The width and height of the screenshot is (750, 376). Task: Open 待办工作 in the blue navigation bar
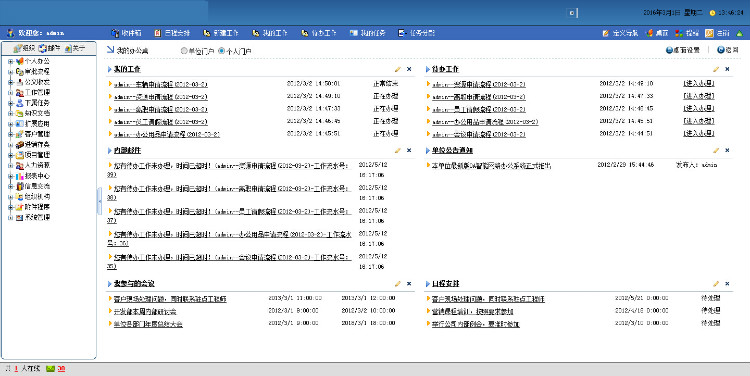[319, 33]
